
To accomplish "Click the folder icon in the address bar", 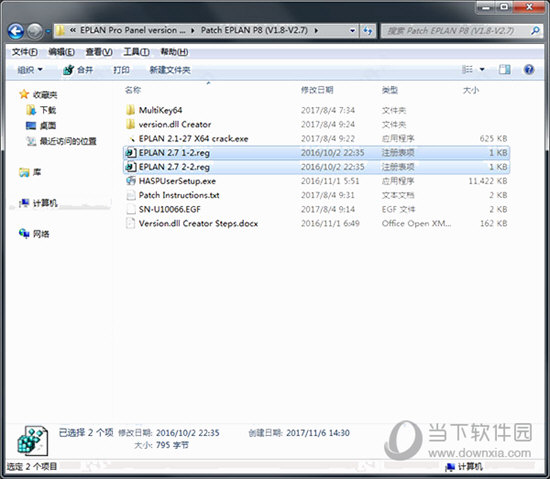I will [60, 31].
